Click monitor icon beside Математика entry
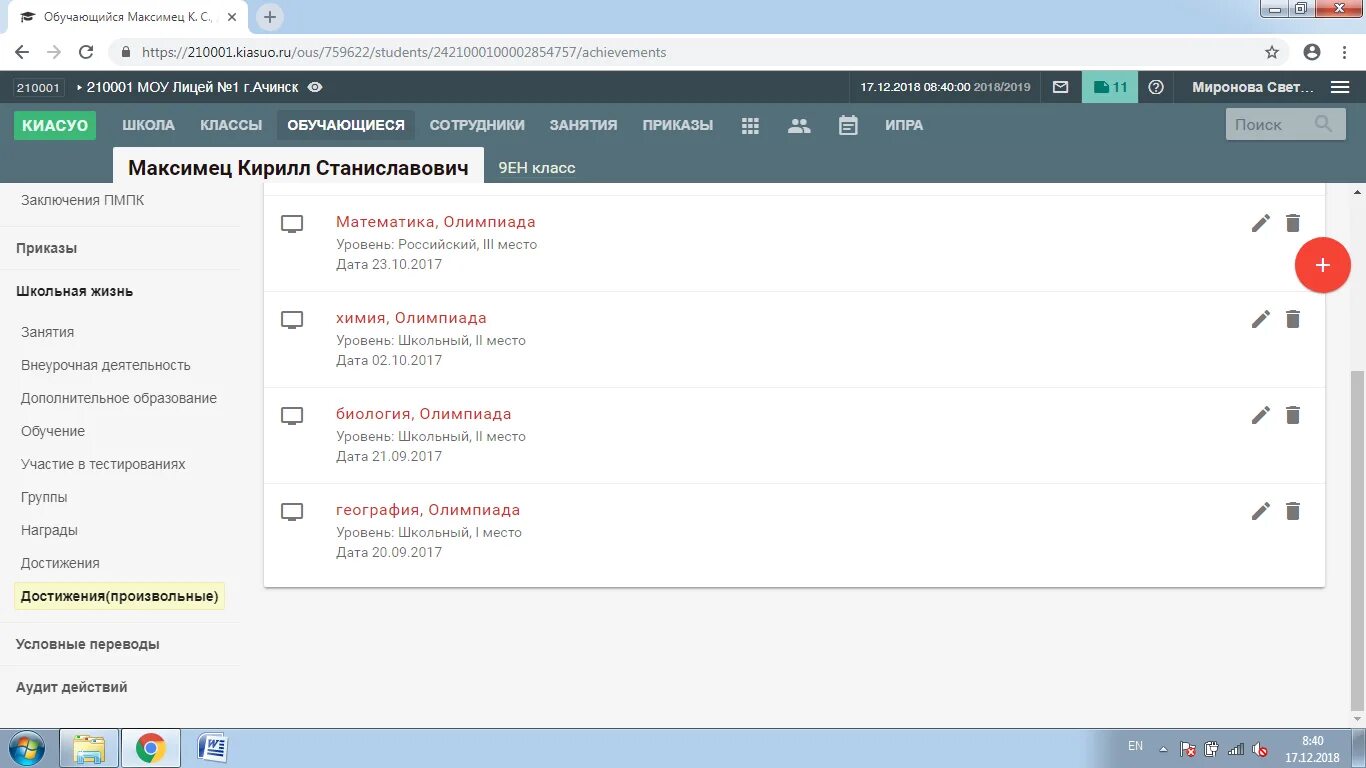The image size is (1366, 768). pos(291,223)
